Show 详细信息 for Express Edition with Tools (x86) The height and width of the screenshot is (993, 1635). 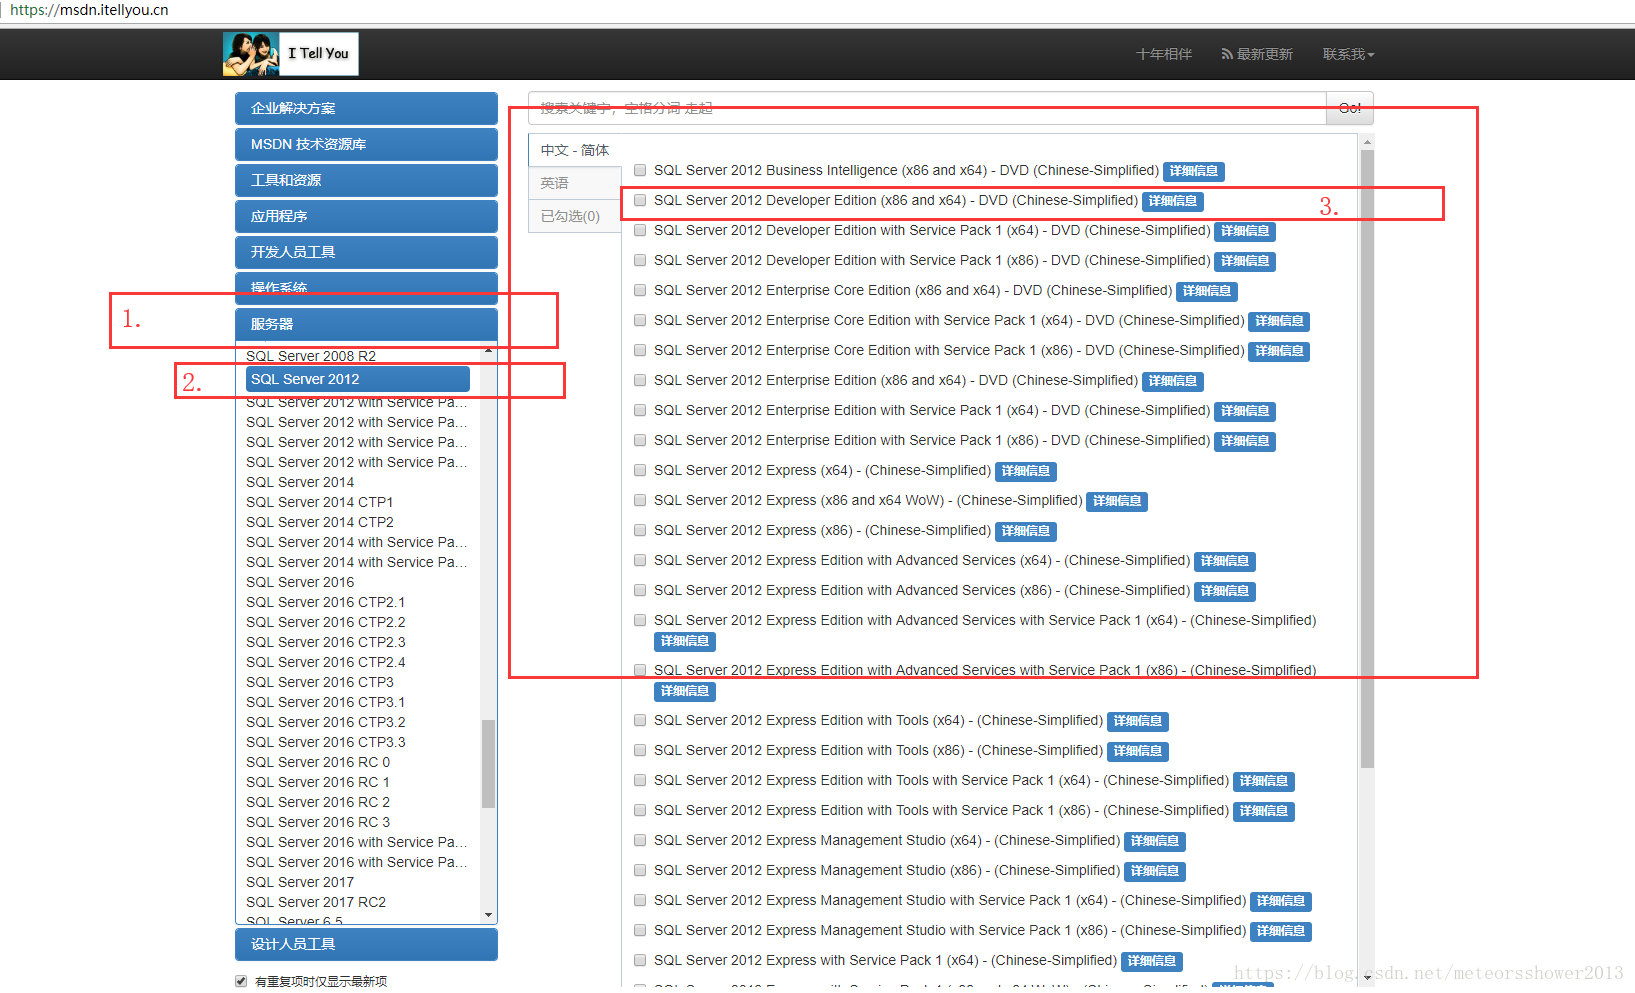(x=1138, y=751)
